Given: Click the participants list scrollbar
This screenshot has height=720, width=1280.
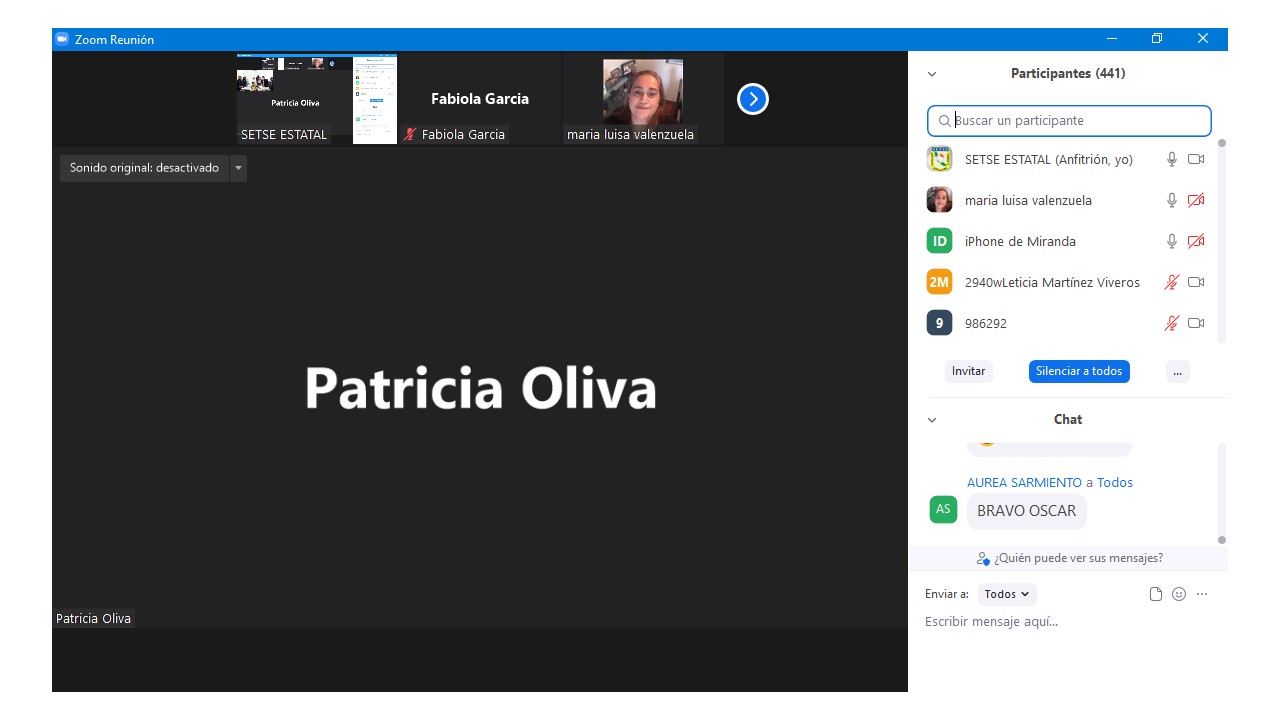Looking at the screenshot, I should (1221, 240).
